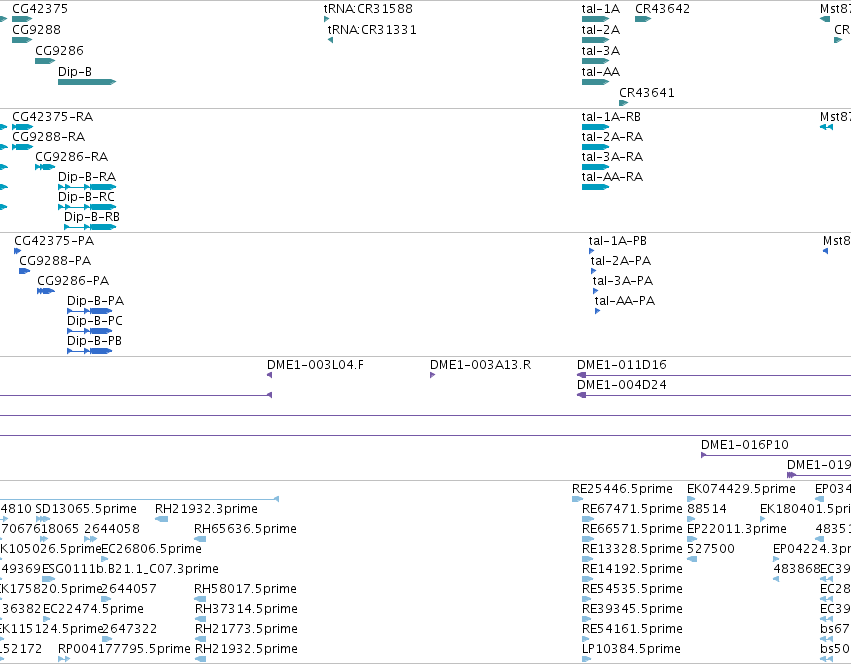Select the Dip-B-PC protein feature
This screenshot has height=664, width=851.
coord(90,331)
